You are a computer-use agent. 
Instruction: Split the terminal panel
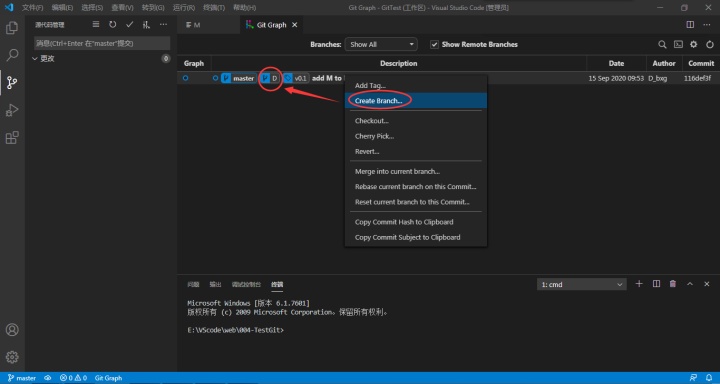(656, 284)
